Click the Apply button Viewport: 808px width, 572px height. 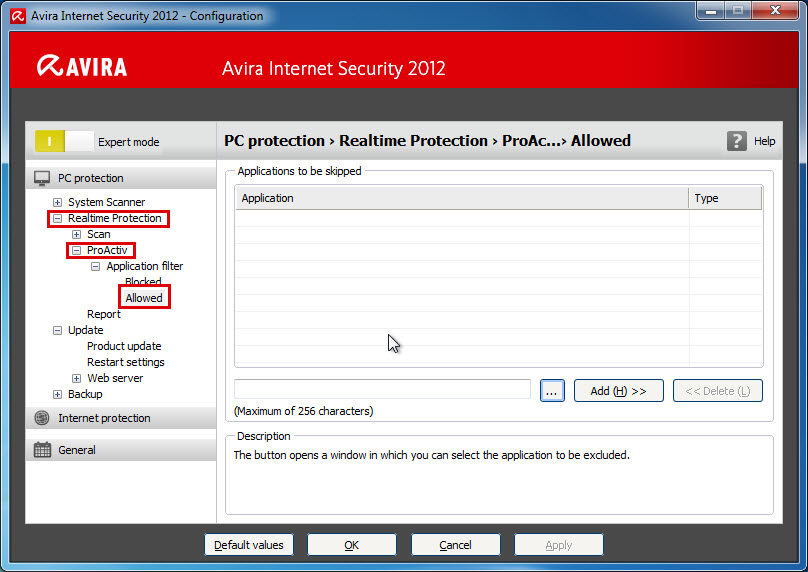point(559,545)
